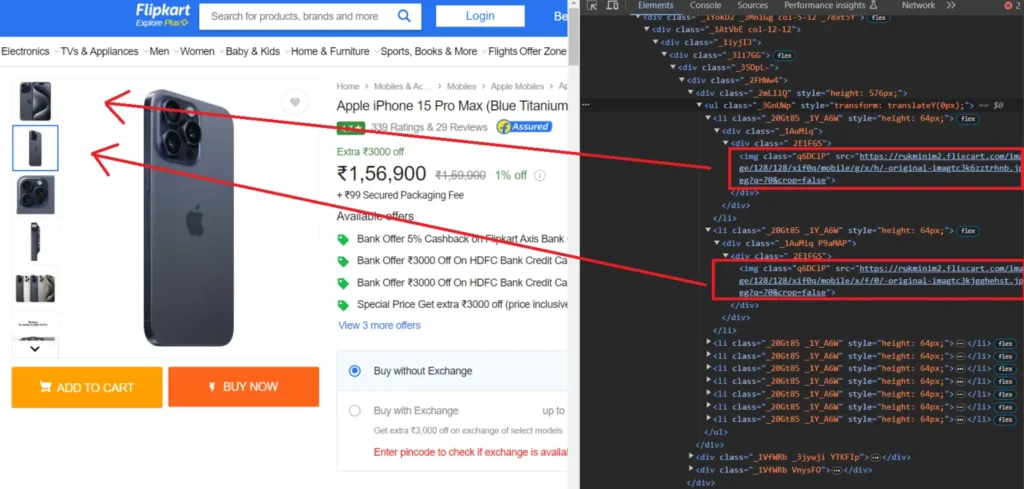Add product to wishlist with heart icon
This screenshot has height=489, width=1024.
click(x=295, y=102)
